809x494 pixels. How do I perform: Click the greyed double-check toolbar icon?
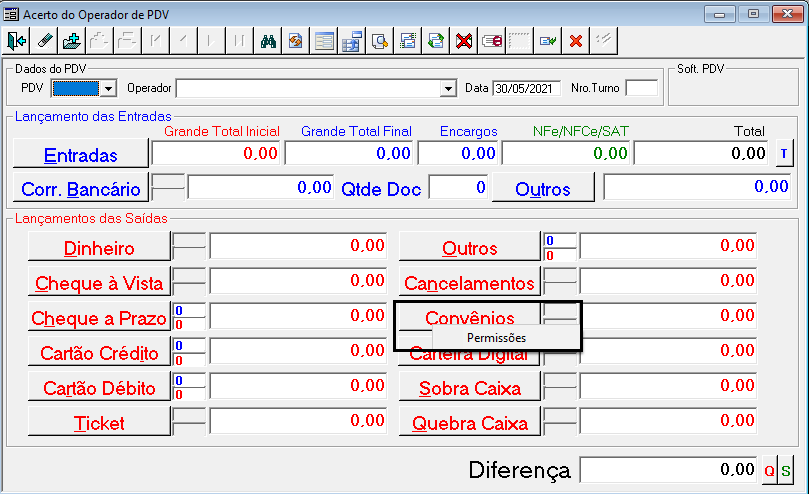pos(603,41)
